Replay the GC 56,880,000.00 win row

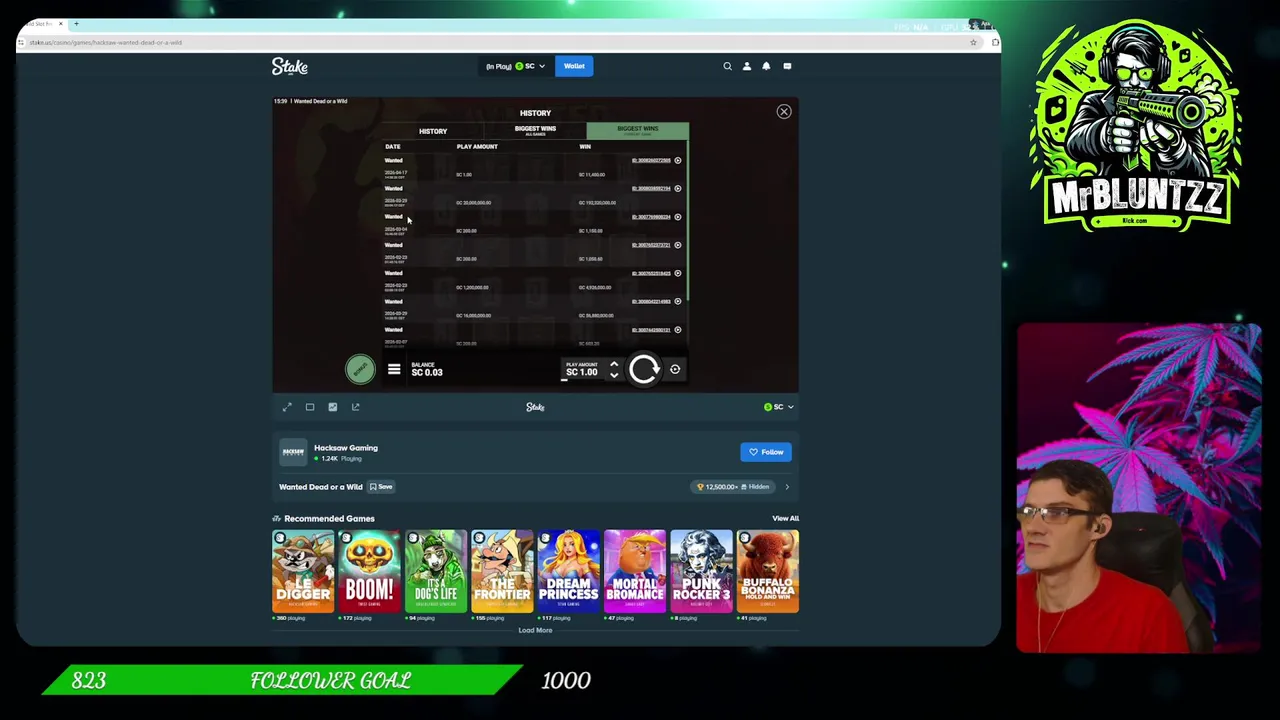(678, 301)
